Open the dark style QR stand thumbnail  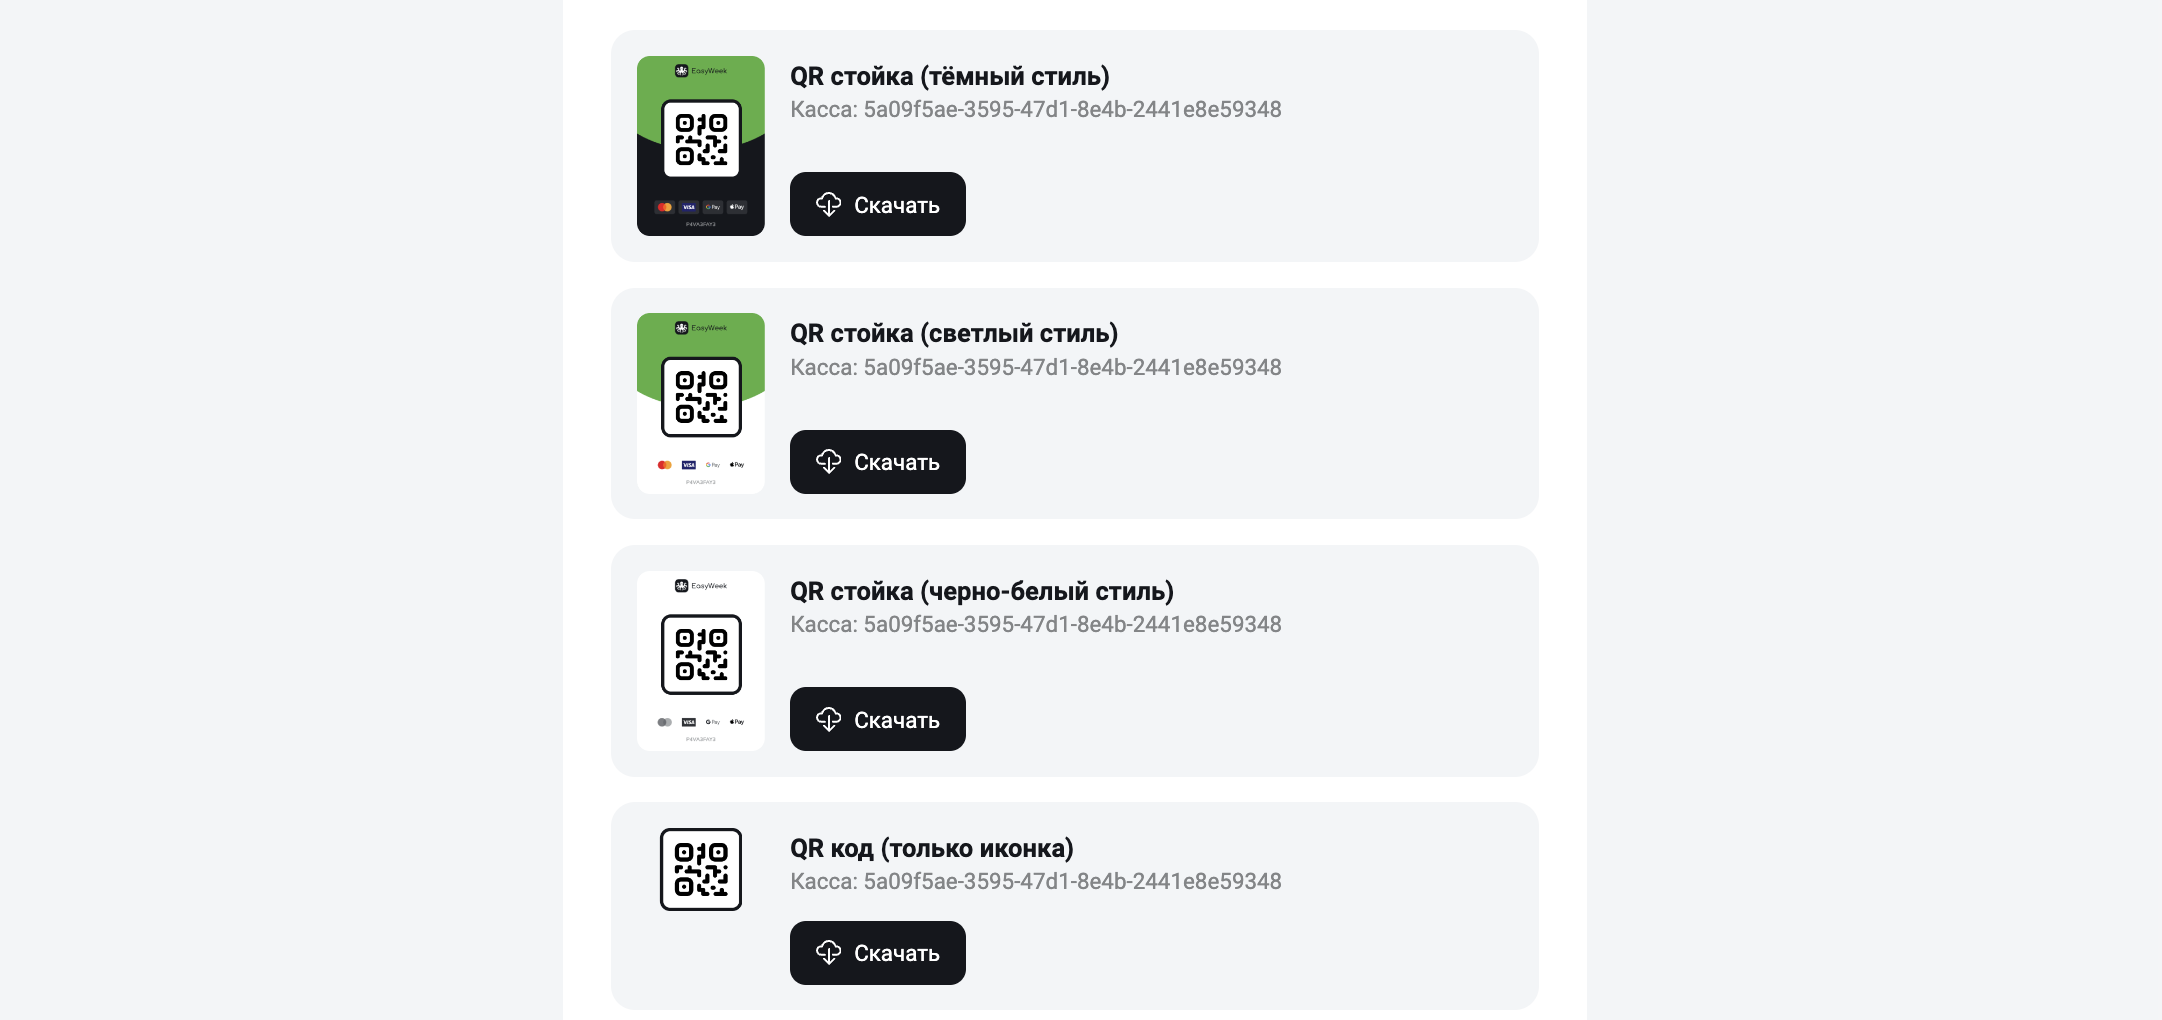tap(701, 146)
